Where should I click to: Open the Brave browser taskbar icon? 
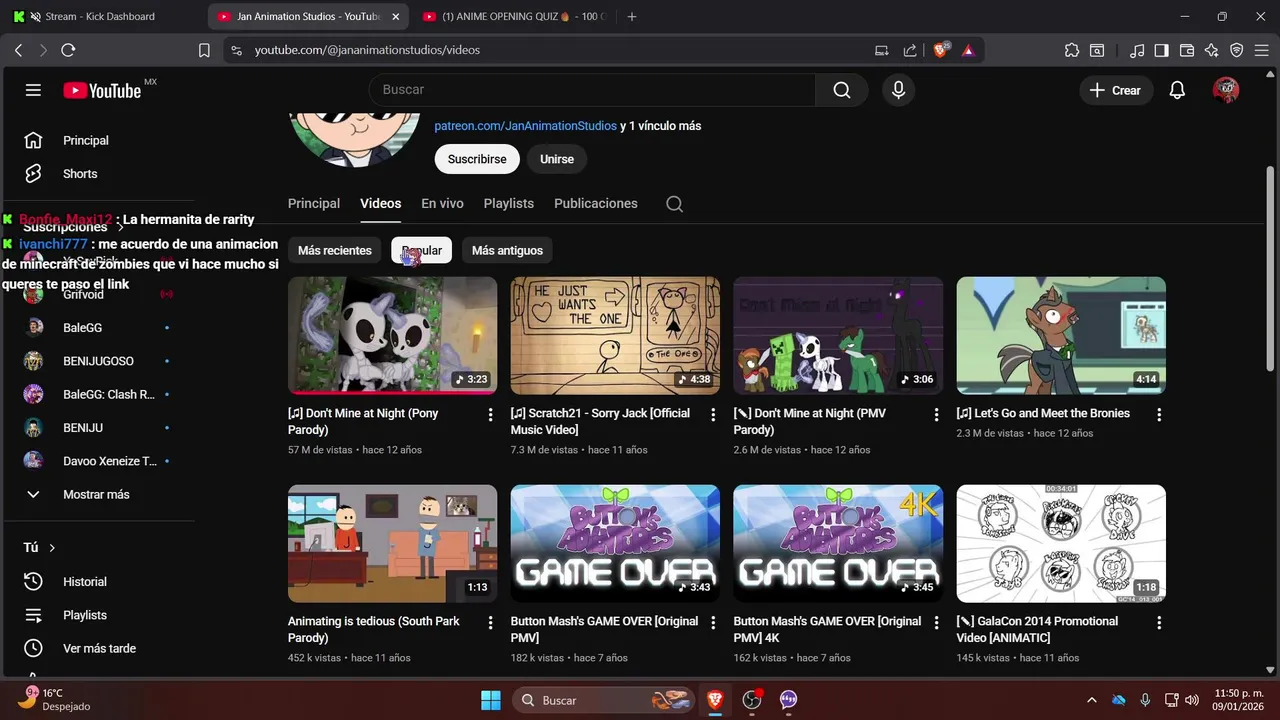[715, 700]
